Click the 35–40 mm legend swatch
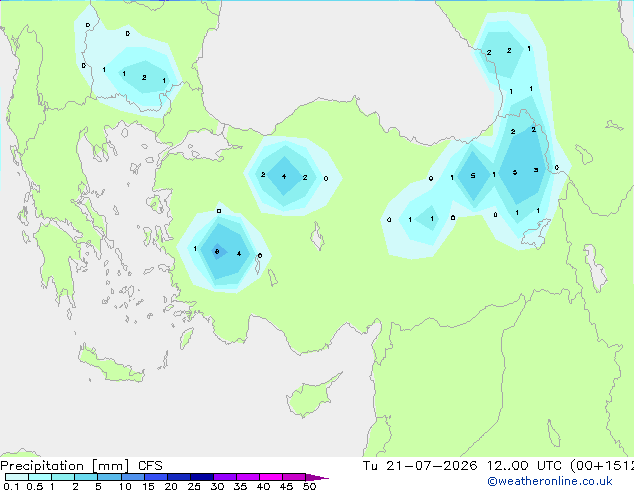 247,477
